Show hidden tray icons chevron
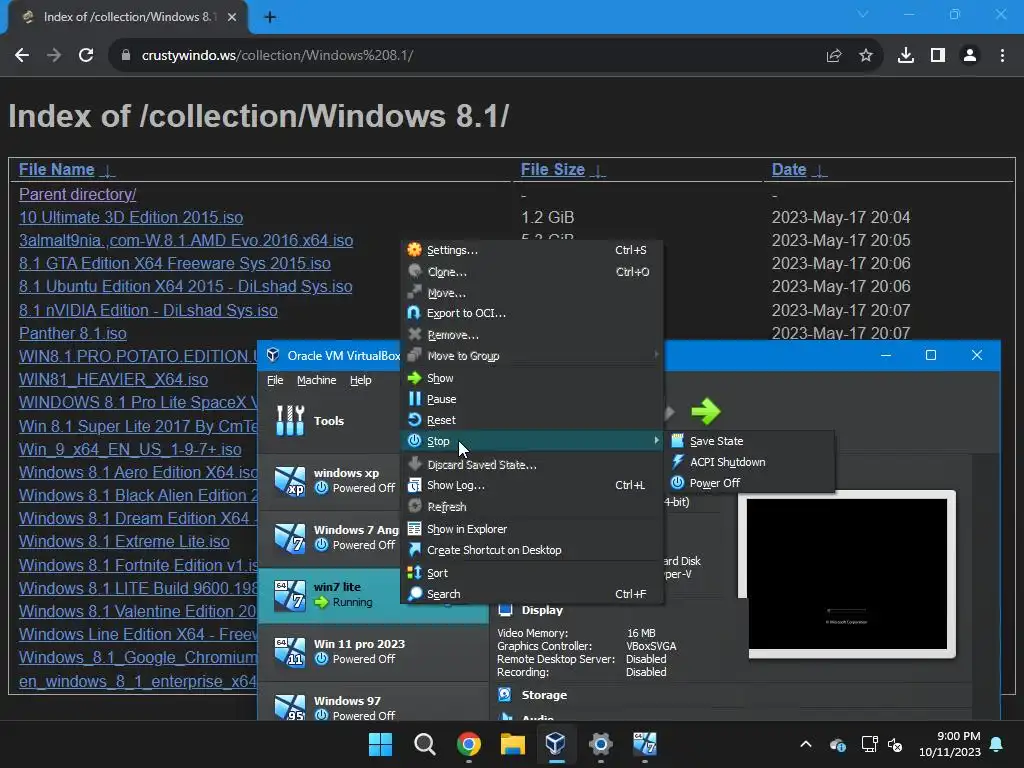 tap(806, 744)
